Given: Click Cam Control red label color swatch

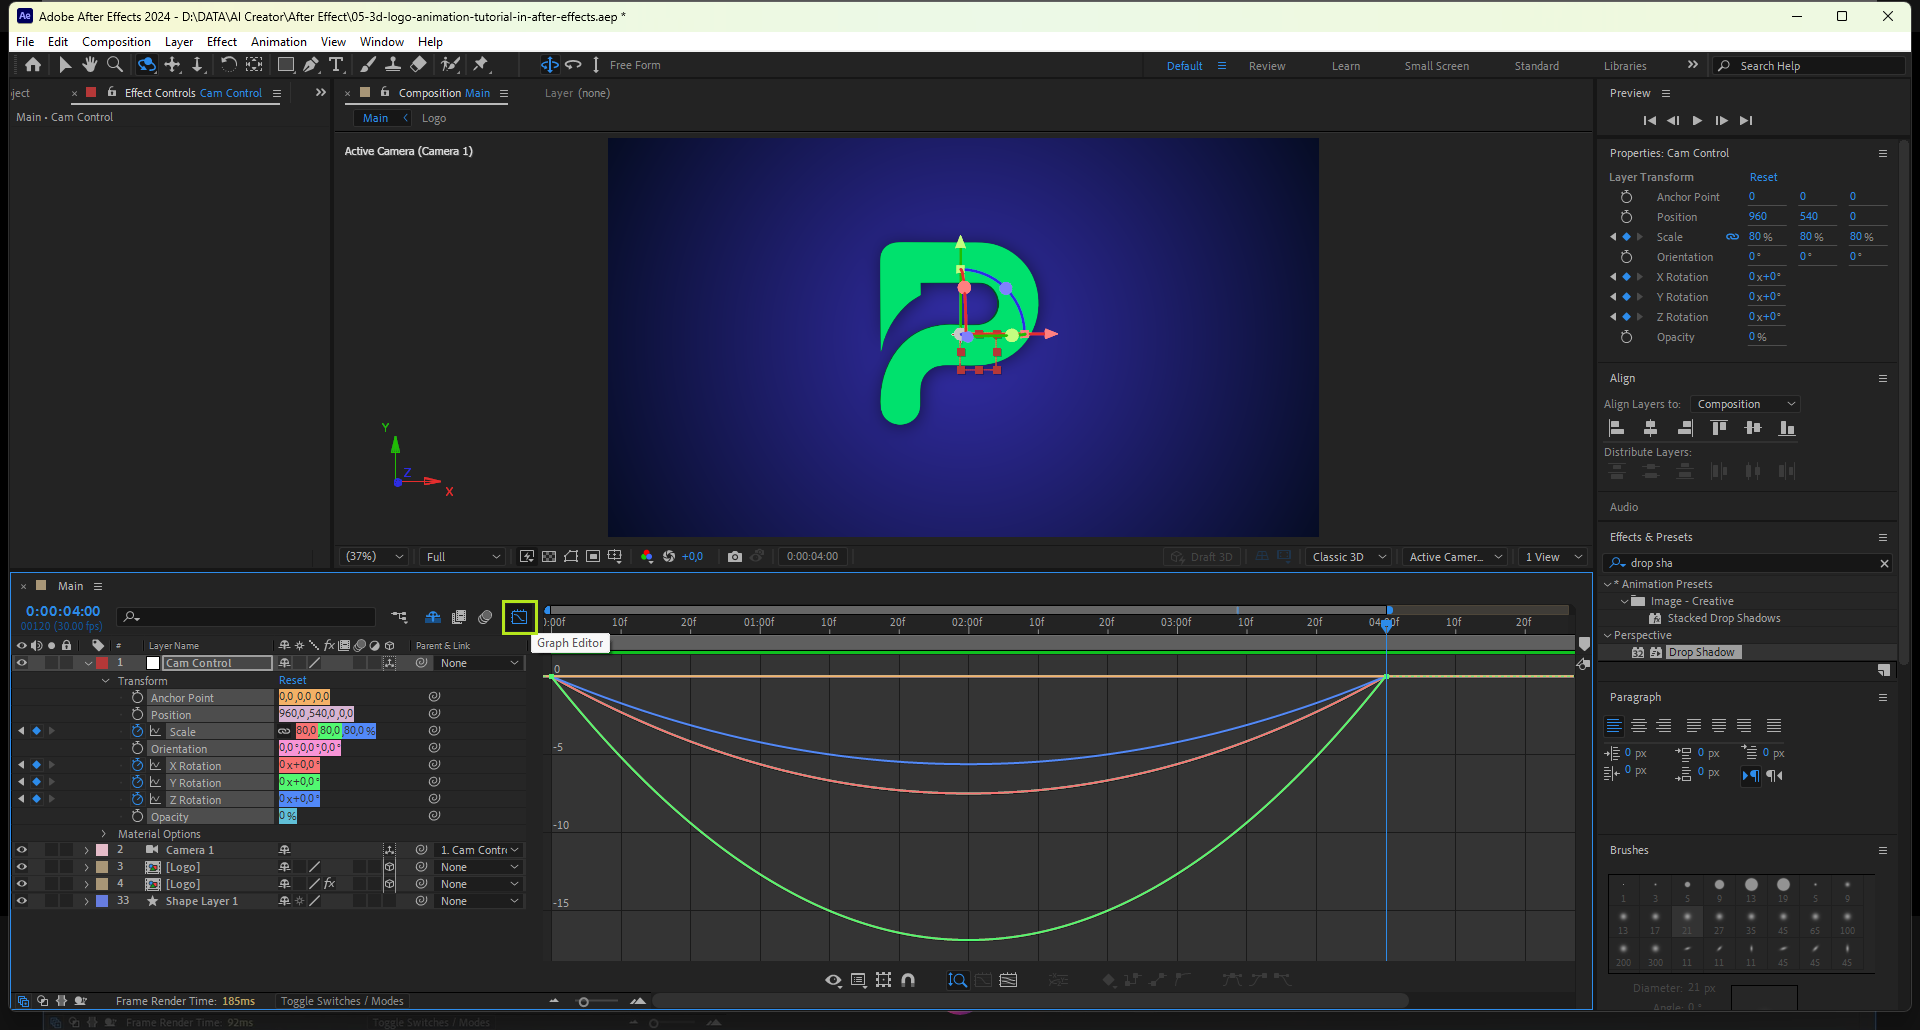Looking at the screenshot, I should 102,663.
